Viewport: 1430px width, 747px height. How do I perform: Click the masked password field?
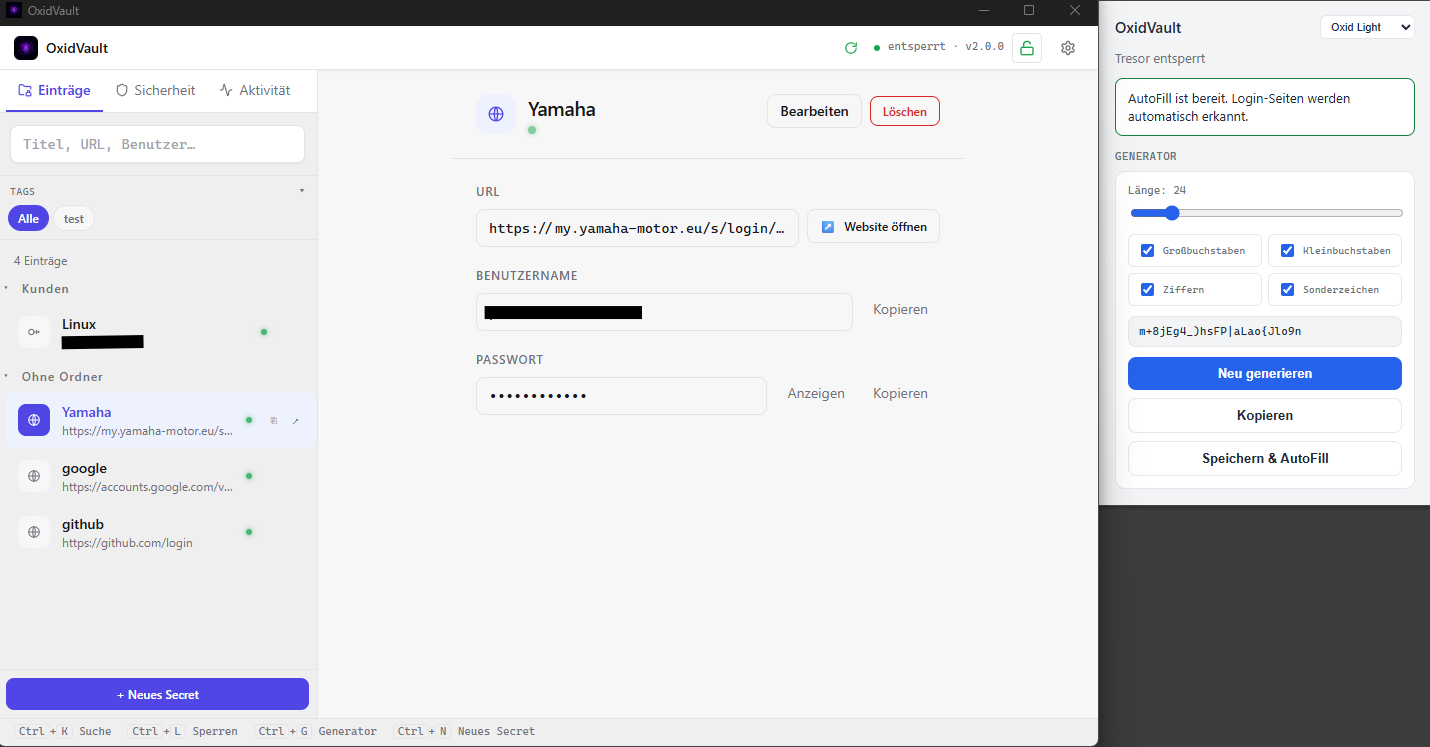point(621,395)
